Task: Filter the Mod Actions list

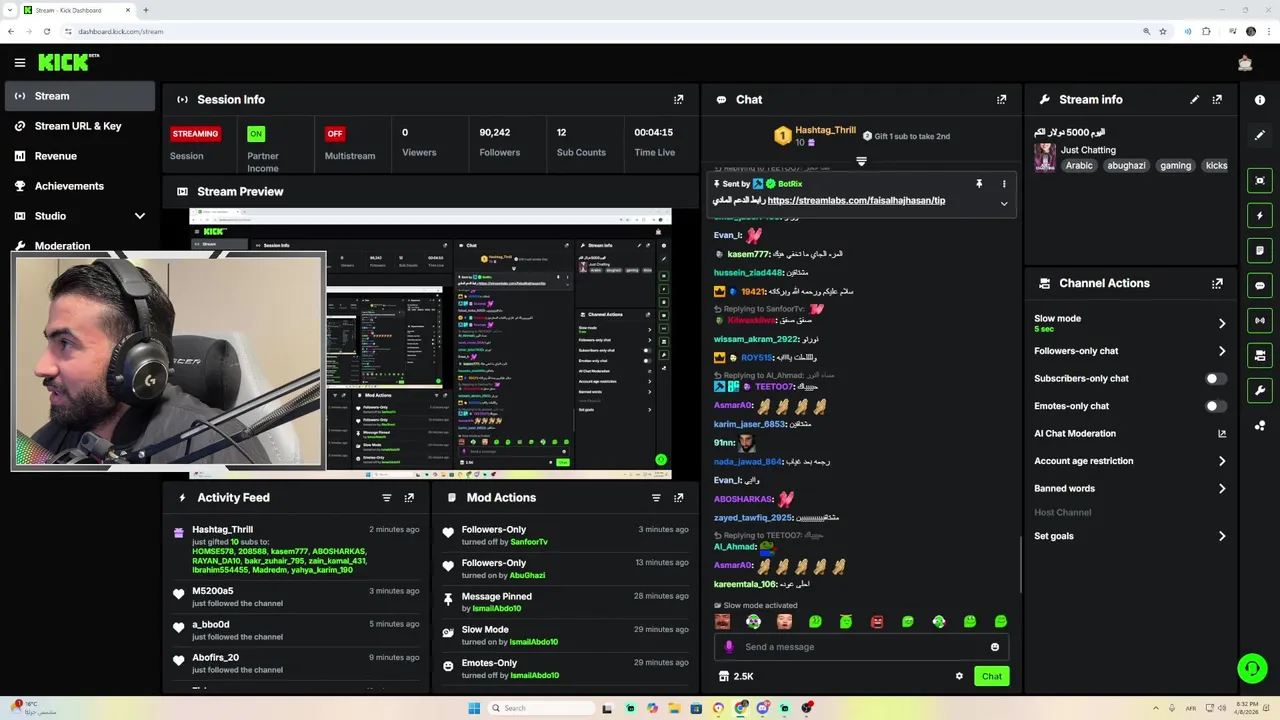Action: [x=656, y=498]
